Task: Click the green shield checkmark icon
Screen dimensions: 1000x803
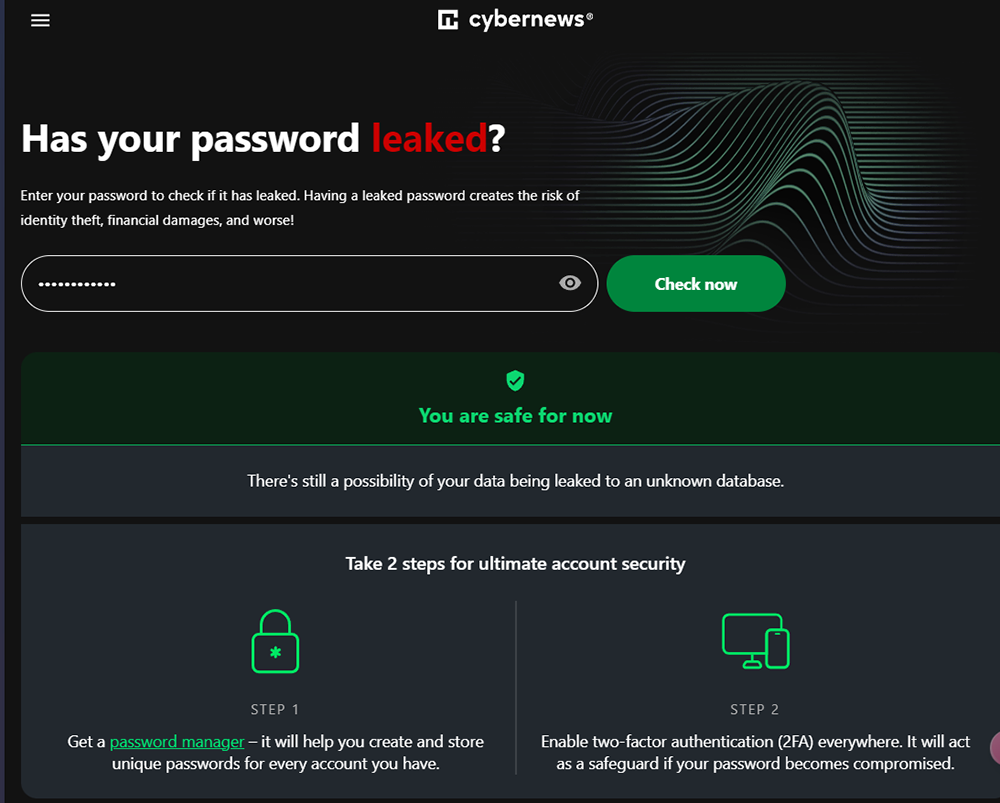Action: pos(515,381)
